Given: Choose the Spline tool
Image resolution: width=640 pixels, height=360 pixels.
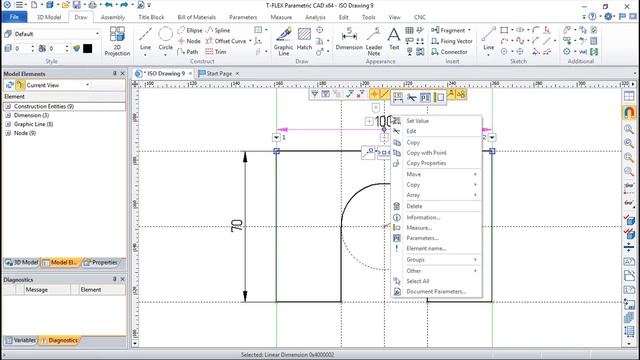Looking at the screenshot, I should [x=218, y=30].
